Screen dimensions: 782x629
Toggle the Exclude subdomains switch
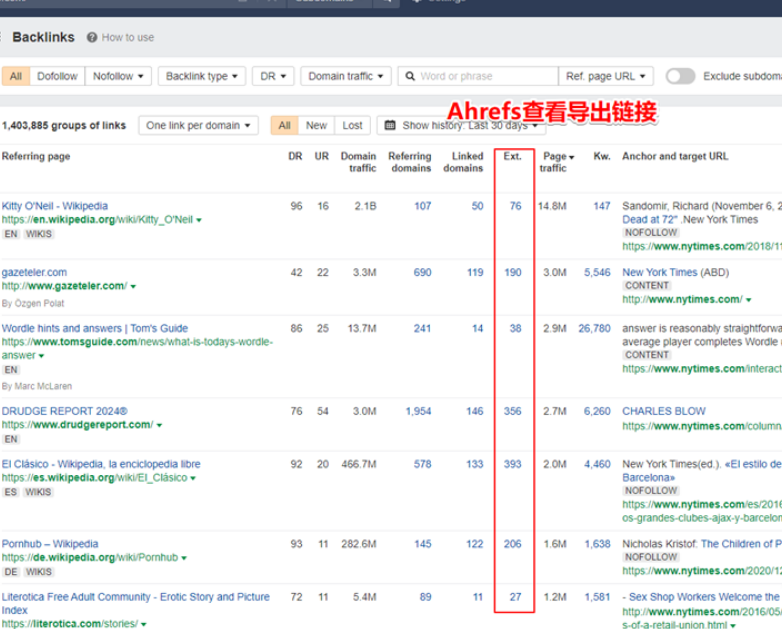pyautogui.click(x=680, y=76)
